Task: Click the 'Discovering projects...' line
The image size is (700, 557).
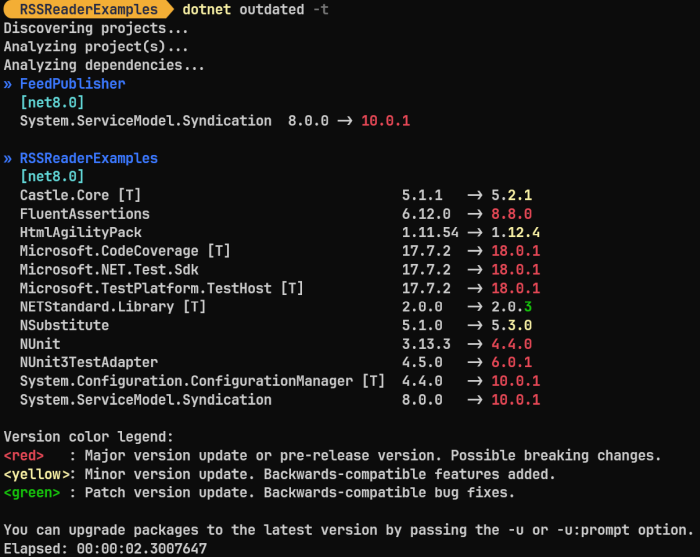Action: pos(96,28)
